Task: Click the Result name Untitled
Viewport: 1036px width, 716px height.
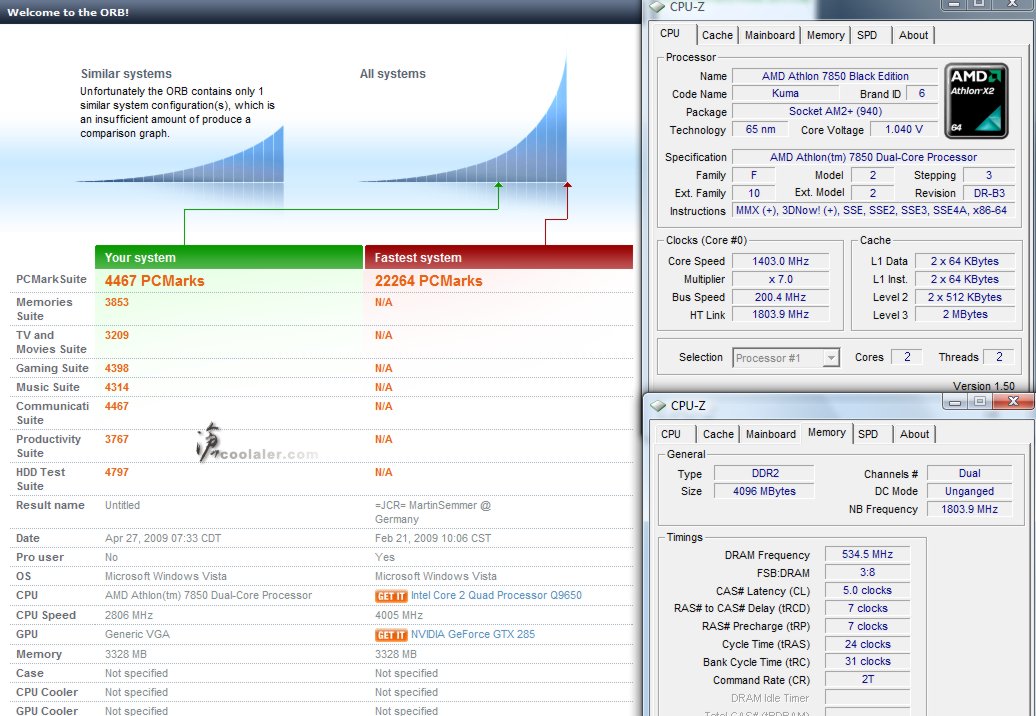Action: pyautogui.click(x=122, y=505)
